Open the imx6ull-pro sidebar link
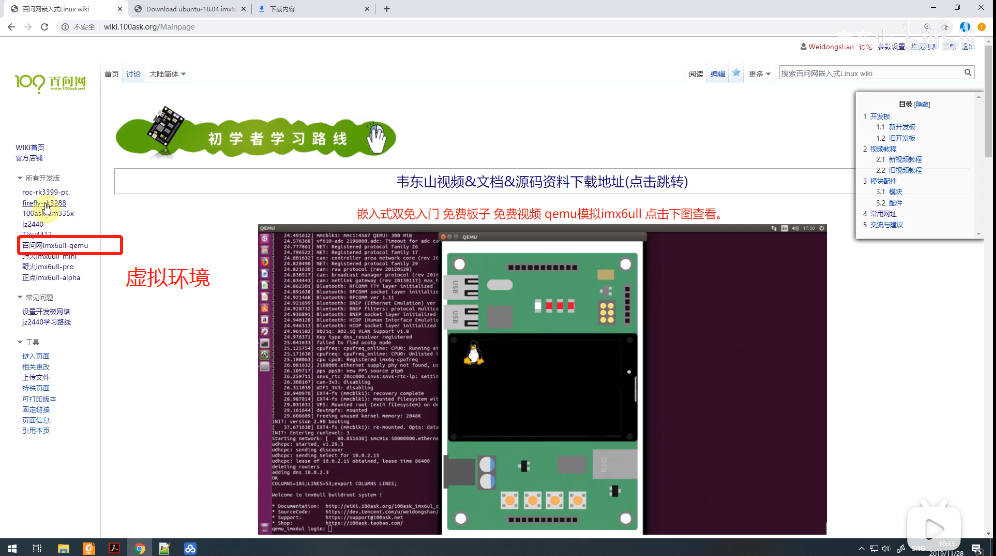The image size is (996, 556). pos(48,267)
